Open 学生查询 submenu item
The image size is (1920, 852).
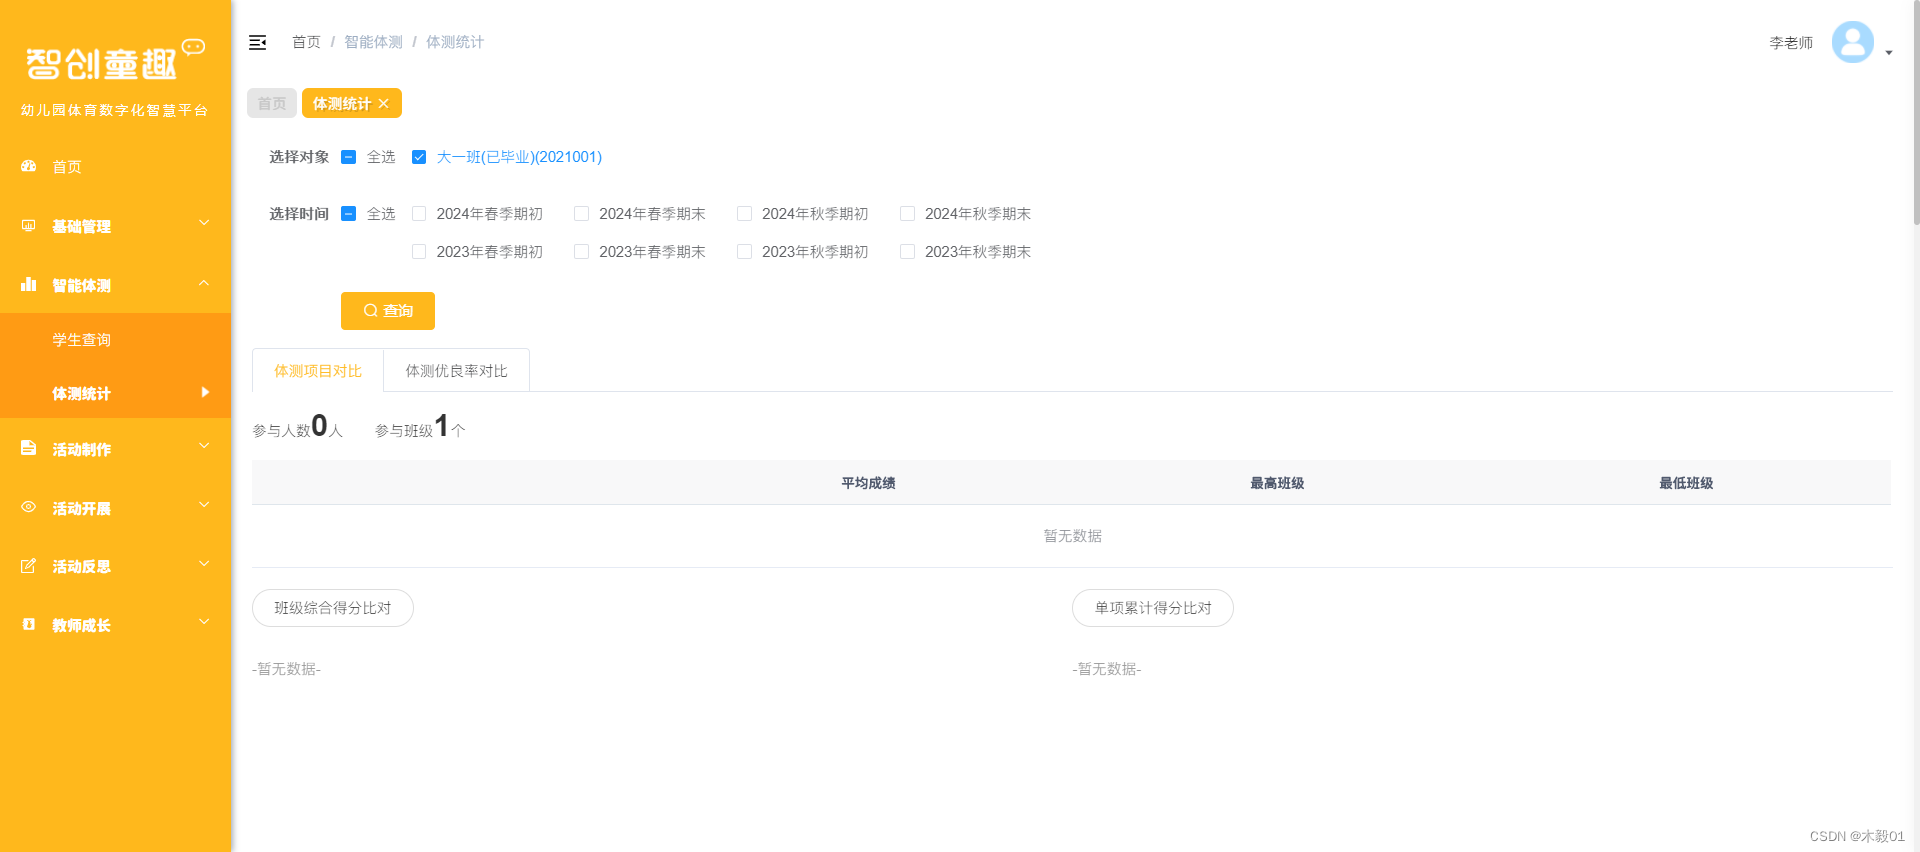point(116,340)
